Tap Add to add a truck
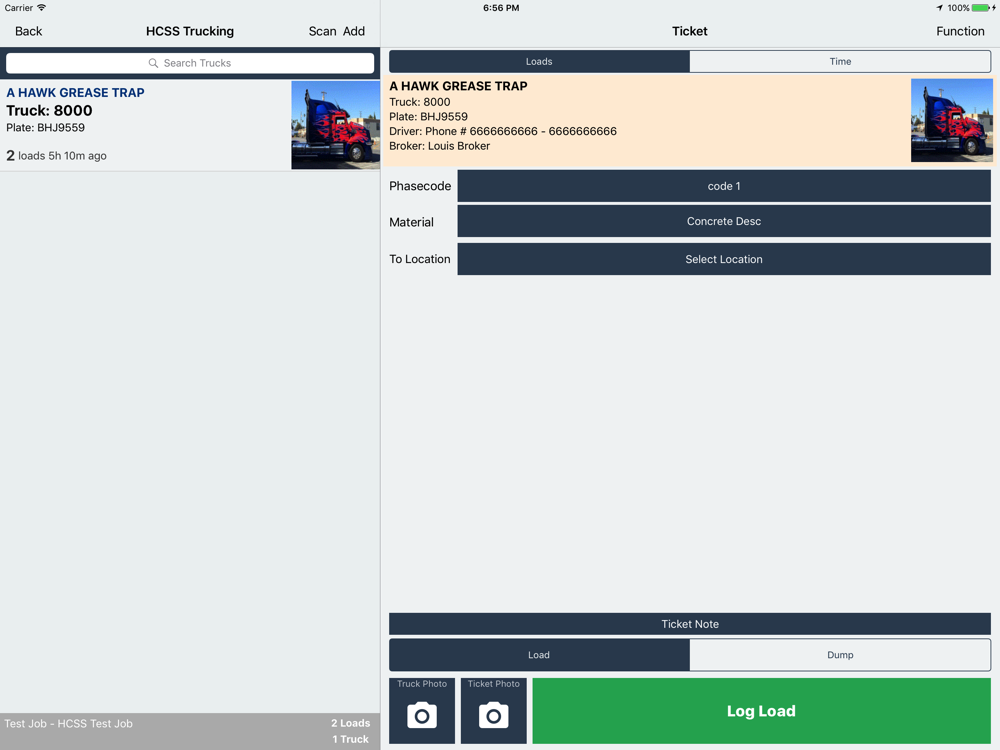Screen dimensions: 1000x750 (354, 31)
